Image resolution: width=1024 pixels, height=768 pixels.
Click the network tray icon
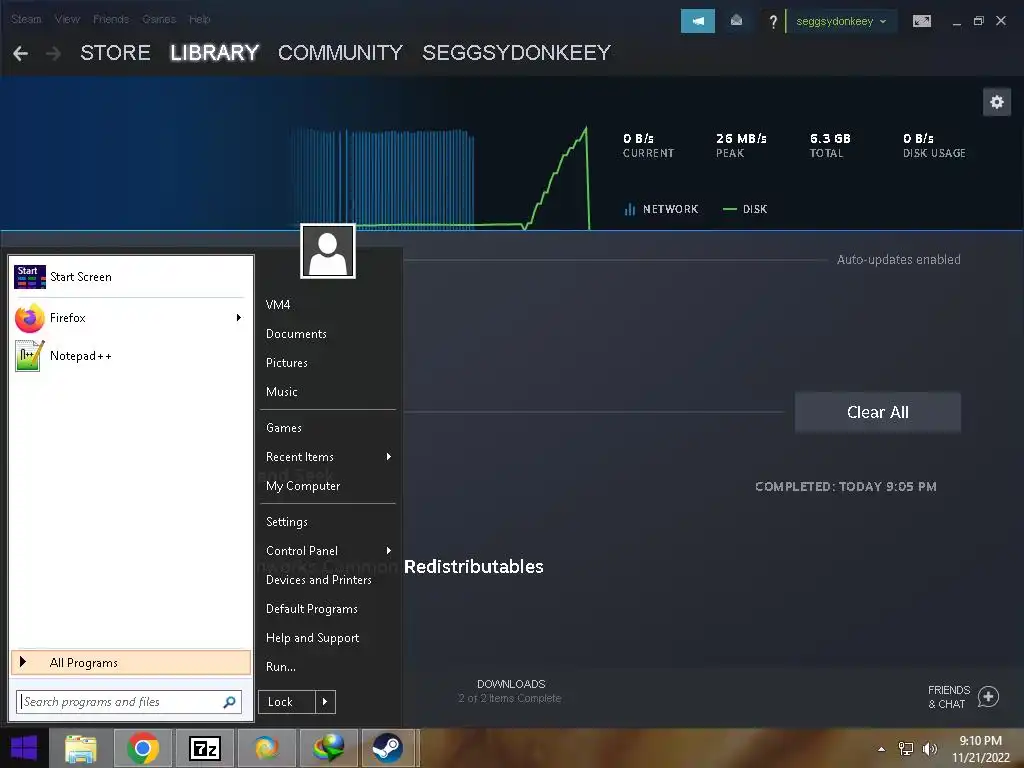906,749
